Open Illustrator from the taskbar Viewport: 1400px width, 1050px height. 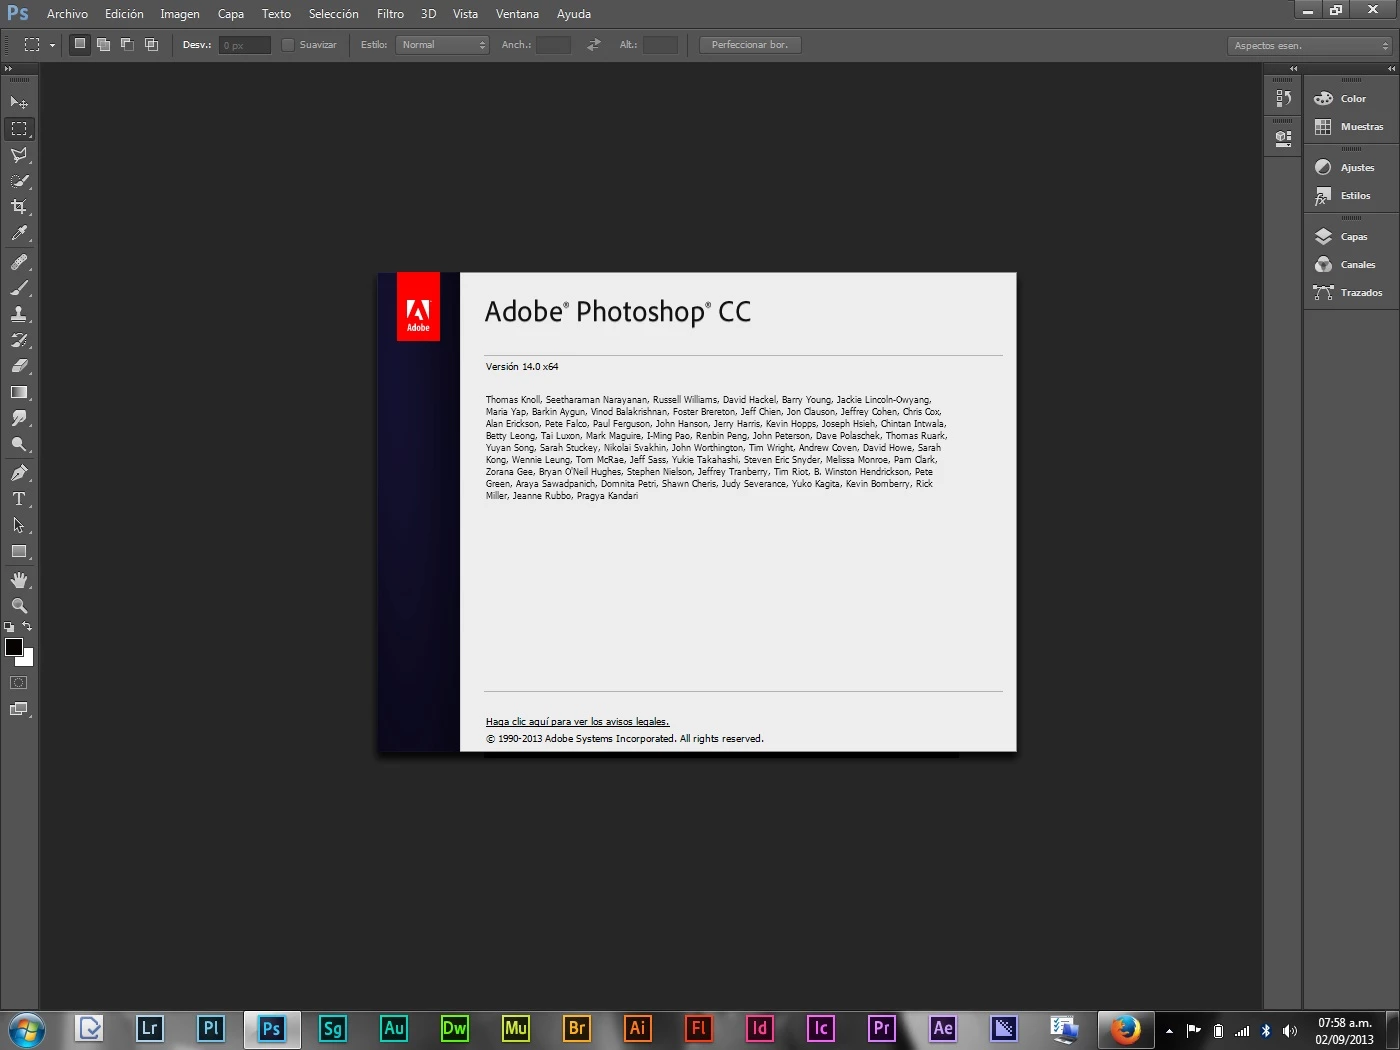click(x=637, y=1029)
